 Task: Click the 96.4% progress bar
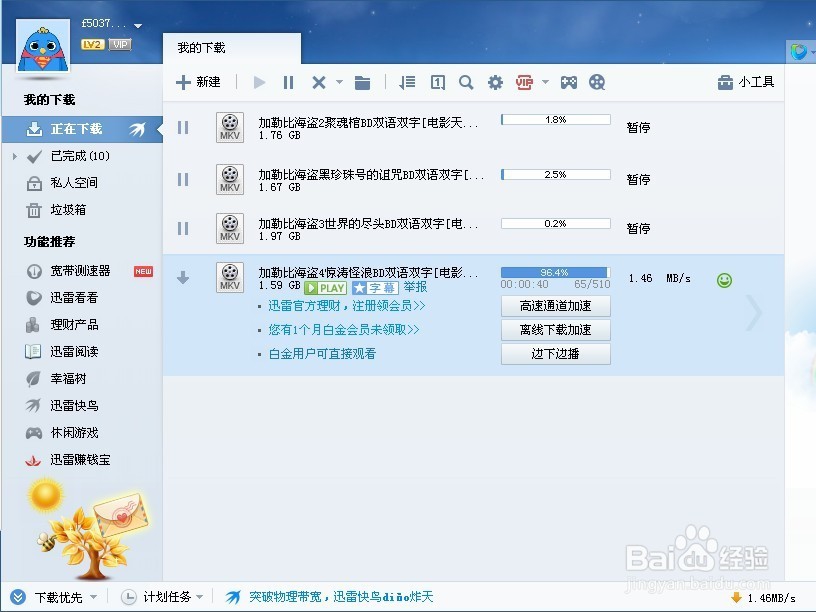(x=556, y=273)
